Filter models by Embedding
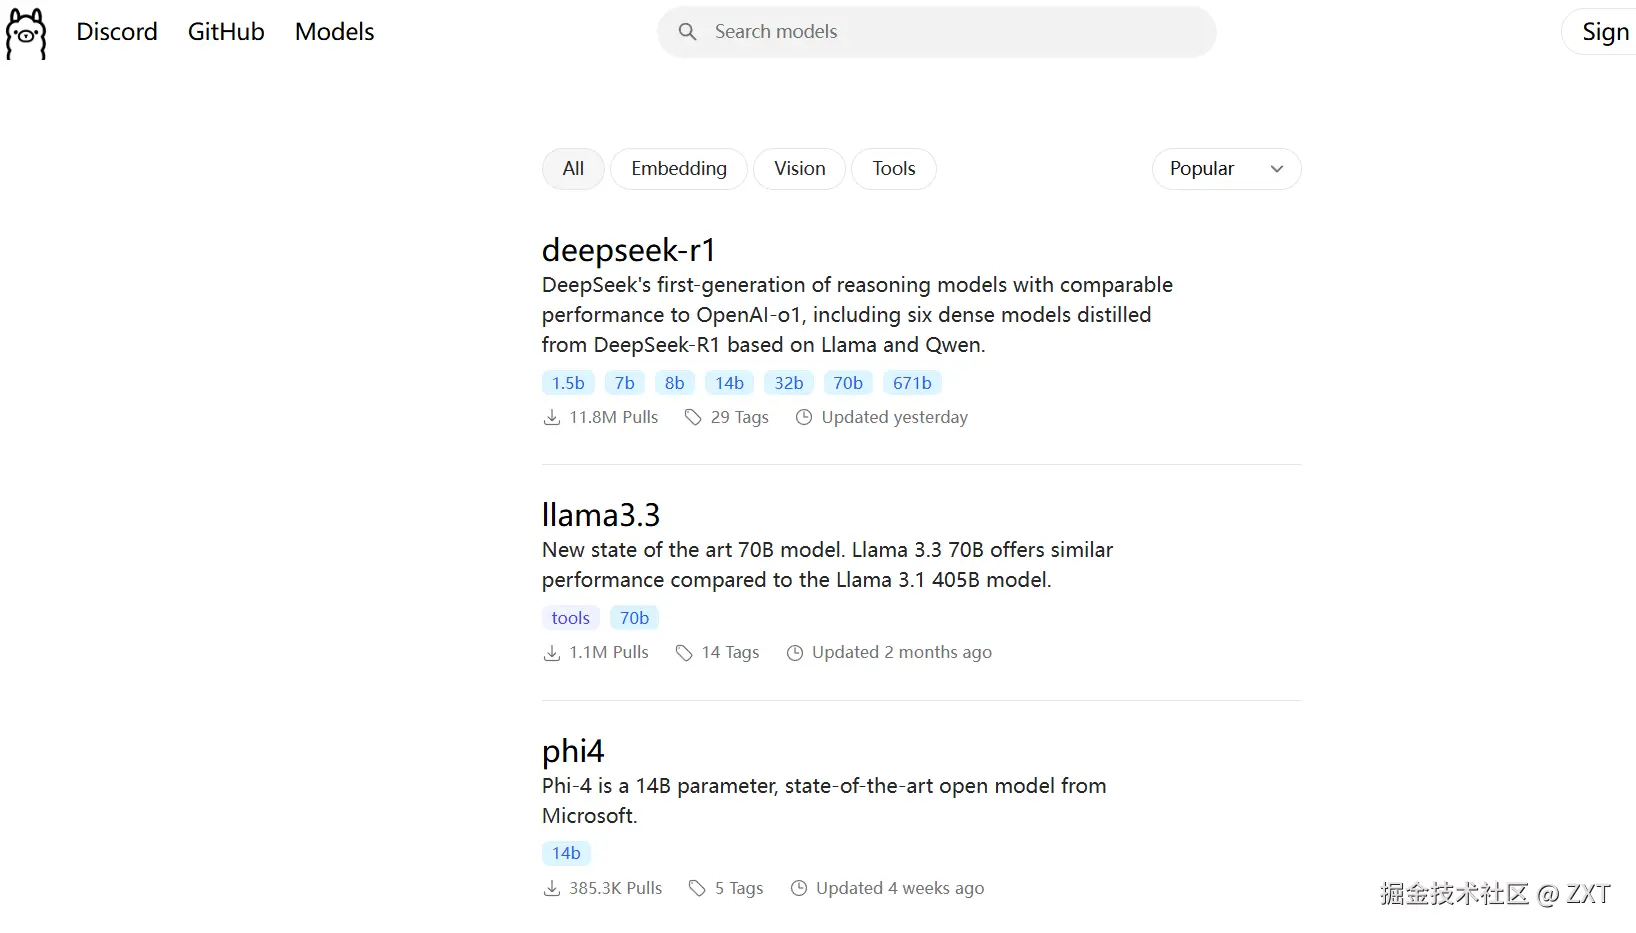The image size is (1636, 933). pos(678,169)
